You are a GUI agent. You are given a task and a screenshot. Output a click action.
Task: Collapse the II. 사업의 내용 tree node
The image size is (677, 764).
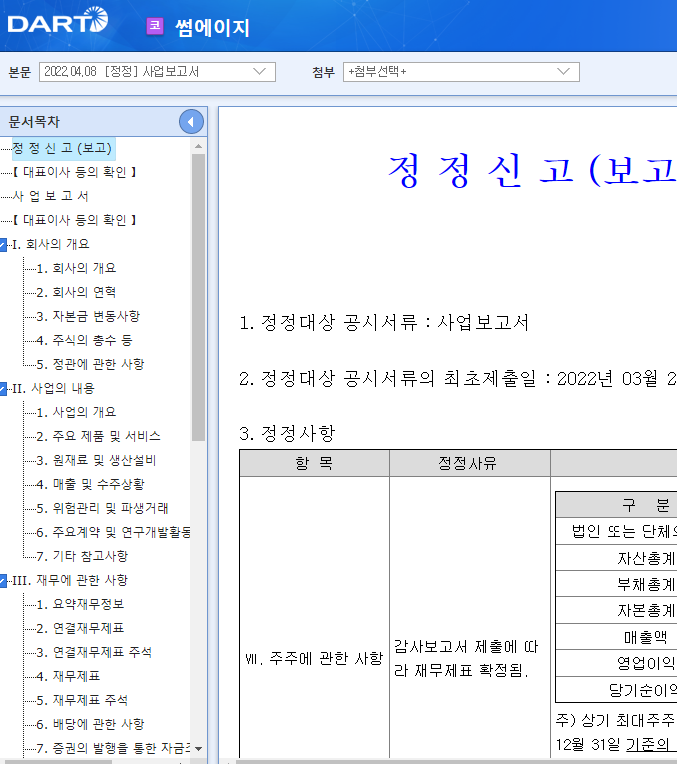[x=3, y=389]
